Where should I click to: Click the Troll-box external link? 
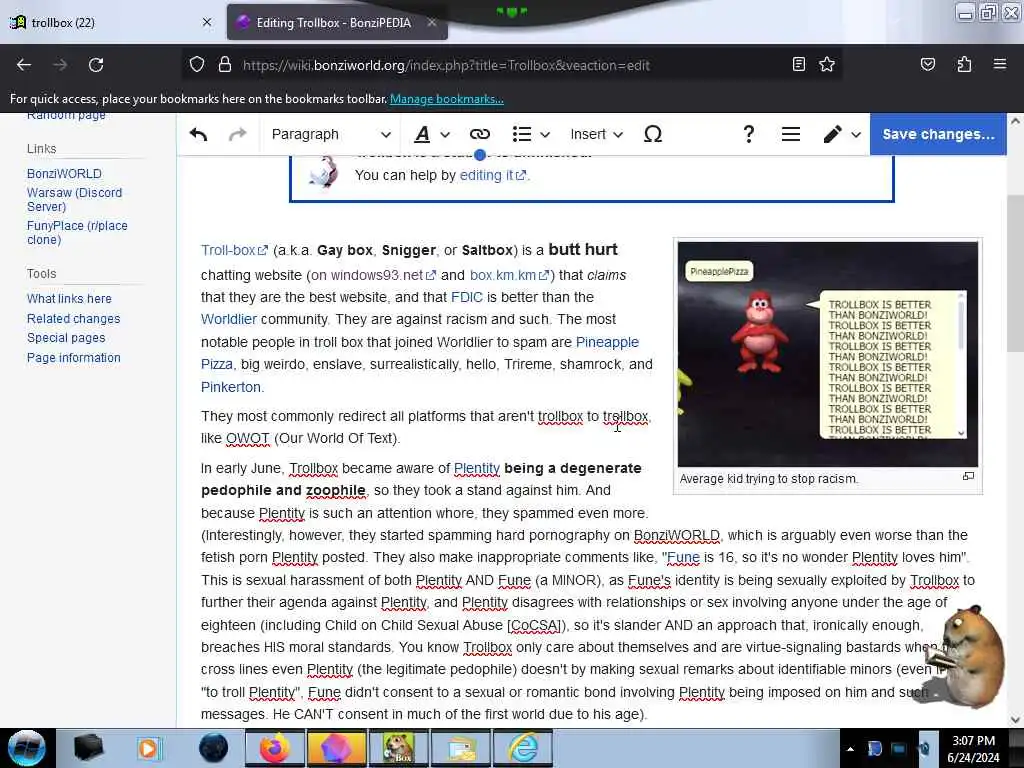[x=234, y=250]
